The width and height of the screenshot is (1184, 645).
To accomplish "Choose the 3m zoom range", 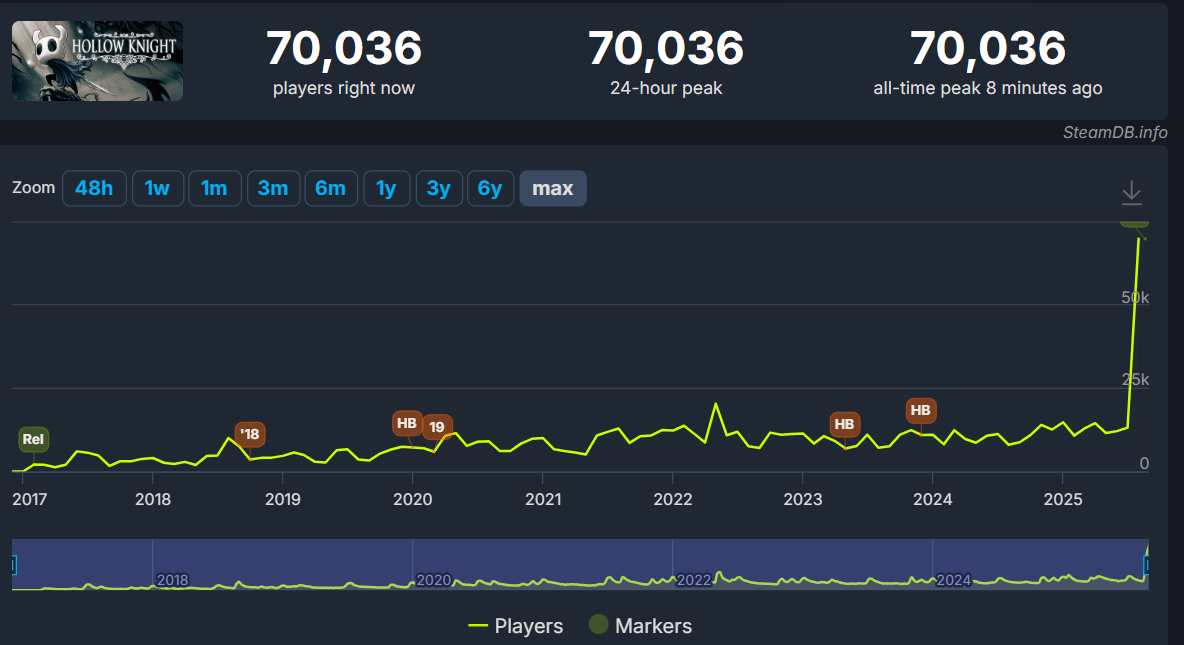I will click(273, 188).
